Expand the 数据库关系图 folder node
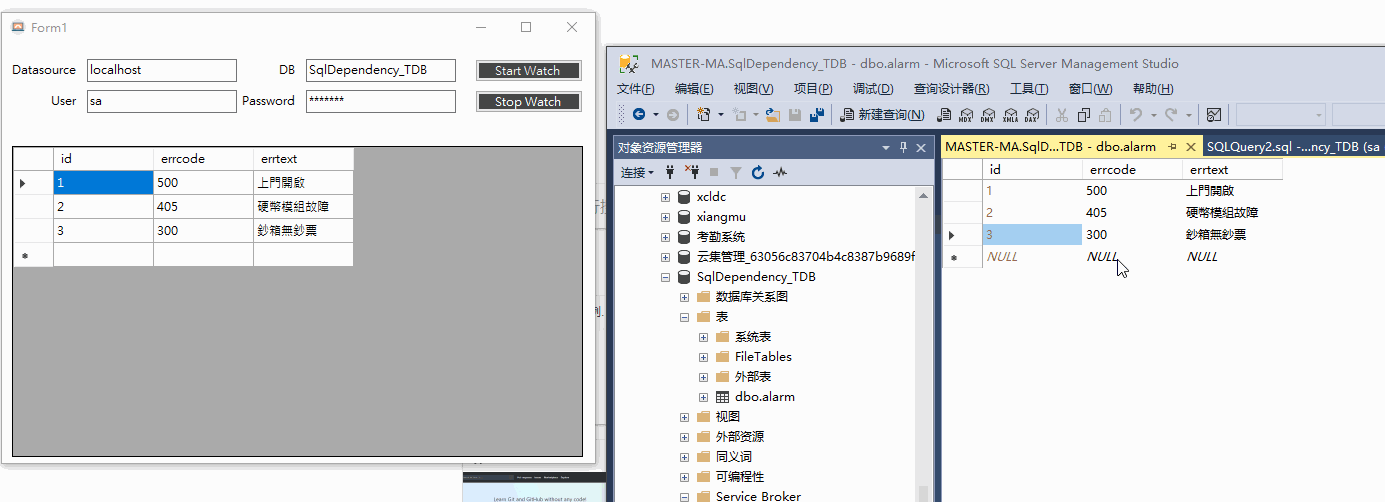 click(685, 297)
